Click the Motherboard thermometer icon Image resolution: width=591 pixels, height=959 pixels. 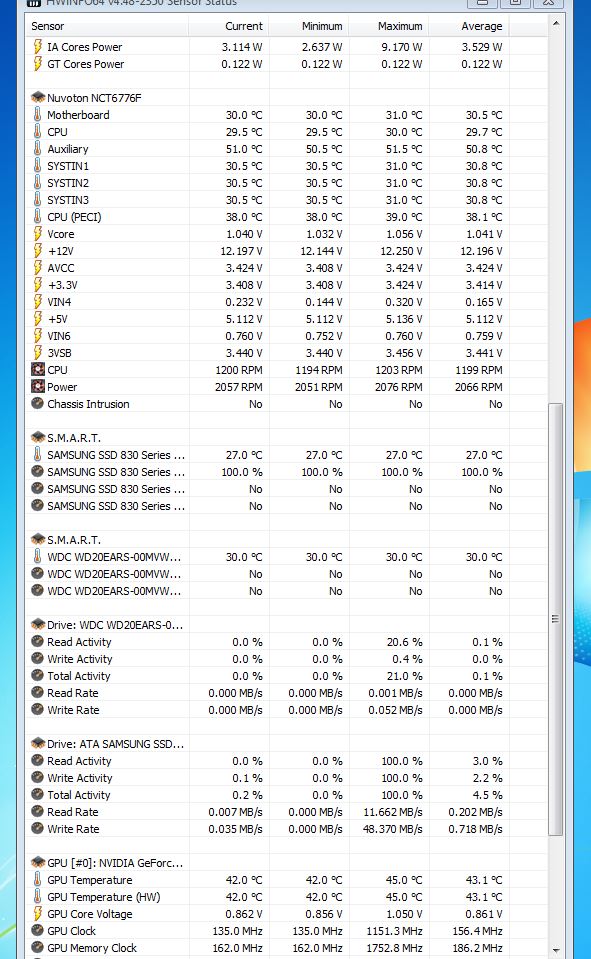[x=37, y=114]
